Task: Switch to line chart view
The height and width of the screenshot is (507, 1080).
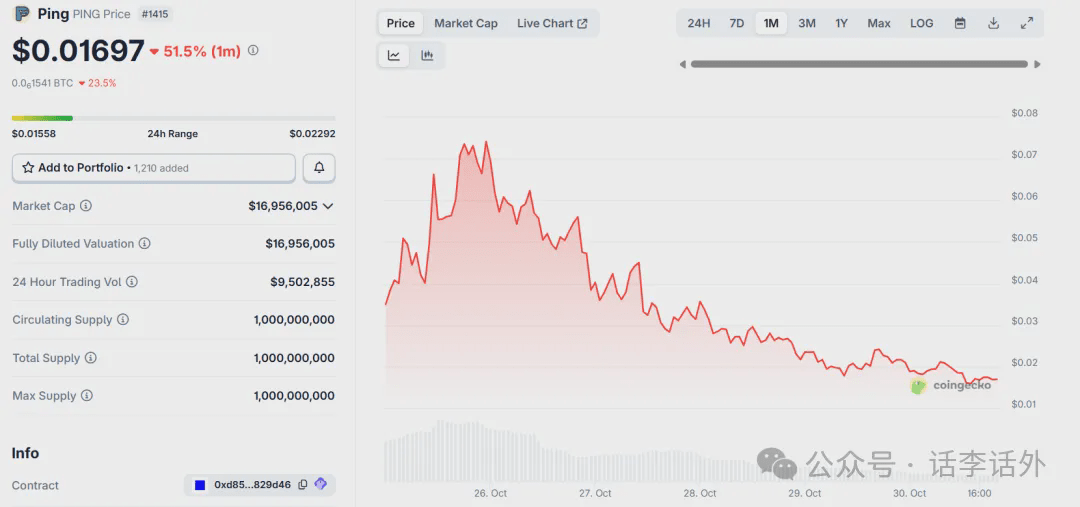Action: 394,56
